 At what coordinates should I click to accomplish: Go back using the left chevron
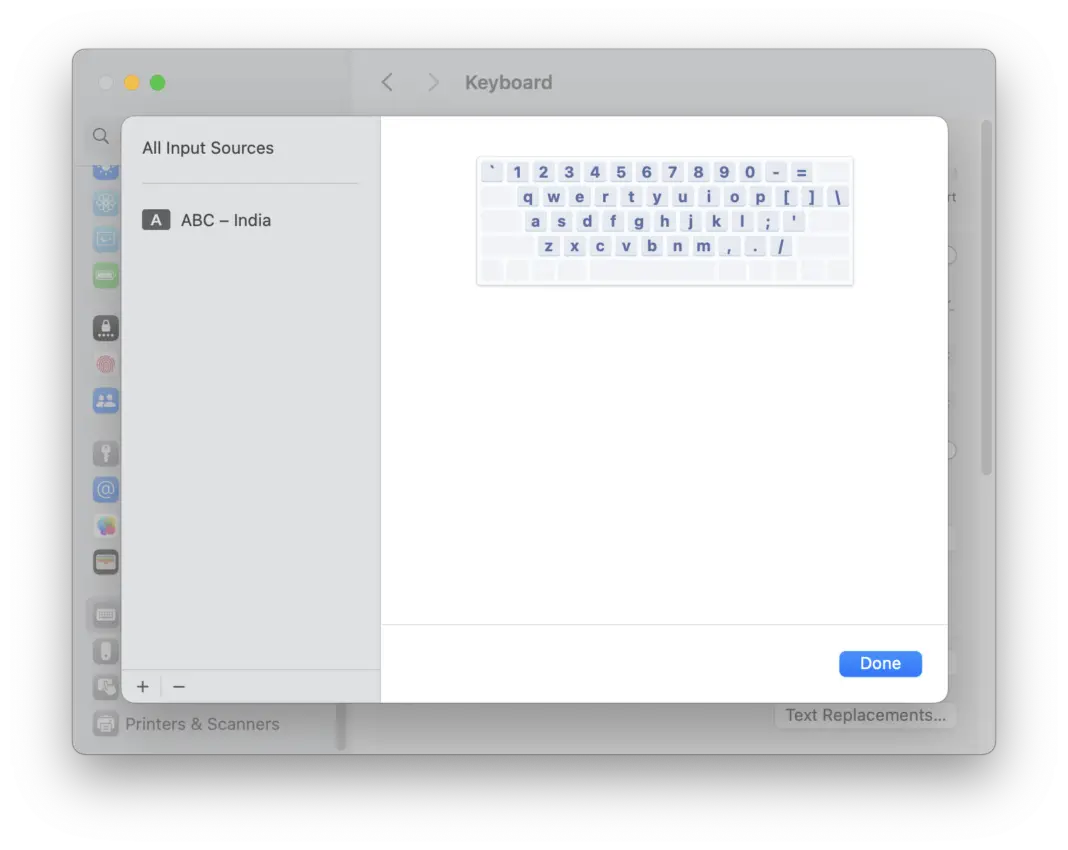tap(387, 83)
